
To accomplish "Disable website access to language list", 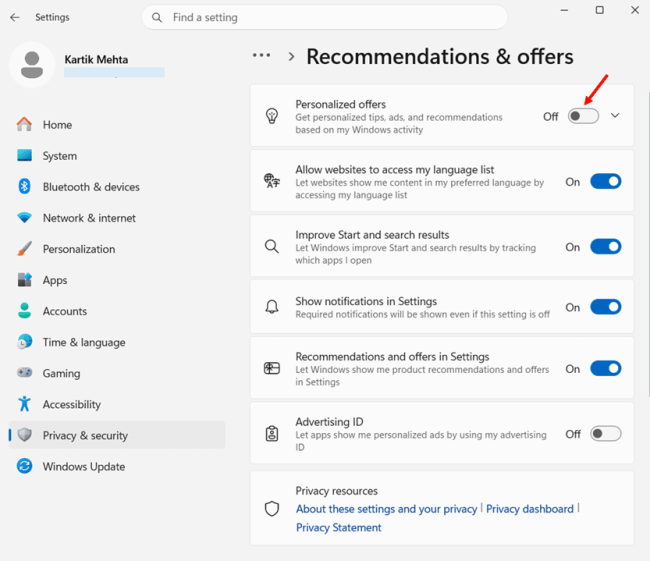I will 606,182.
